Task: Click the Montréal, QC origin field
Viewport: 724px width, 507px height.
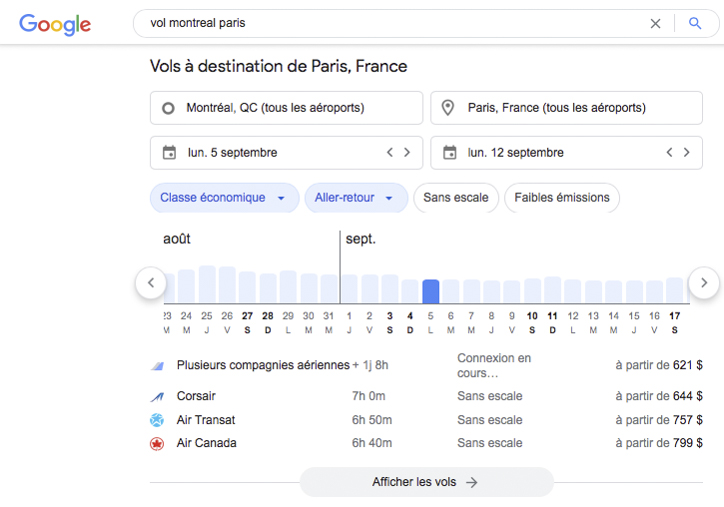Action: [286, 108]
